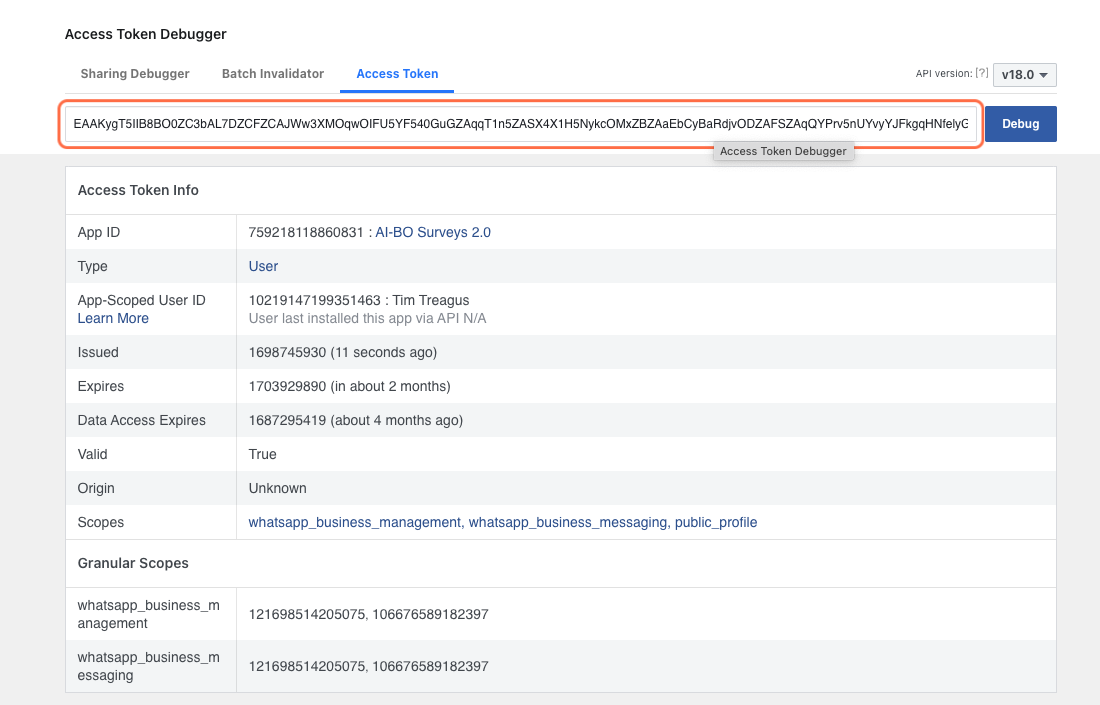This screenshot has width=1100, height=705.
Task: Click the [?] help icon beside API version
Action: pos(981,73)
